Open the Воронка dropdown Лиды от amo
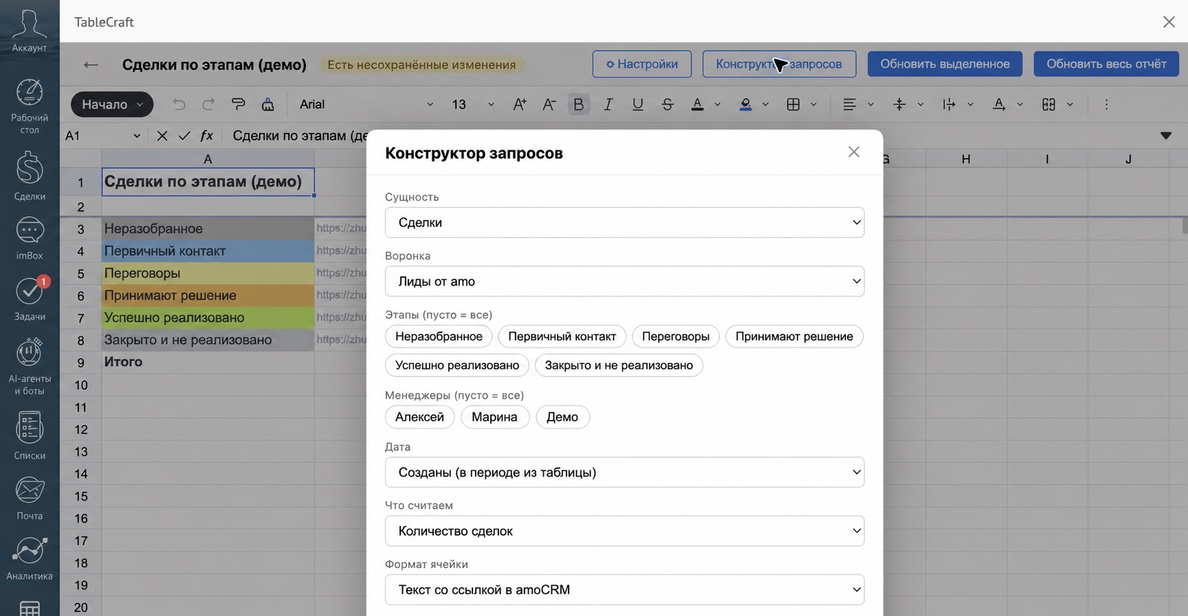Image resolution: width=1188 pixels, height=616 pixels. 624,281
